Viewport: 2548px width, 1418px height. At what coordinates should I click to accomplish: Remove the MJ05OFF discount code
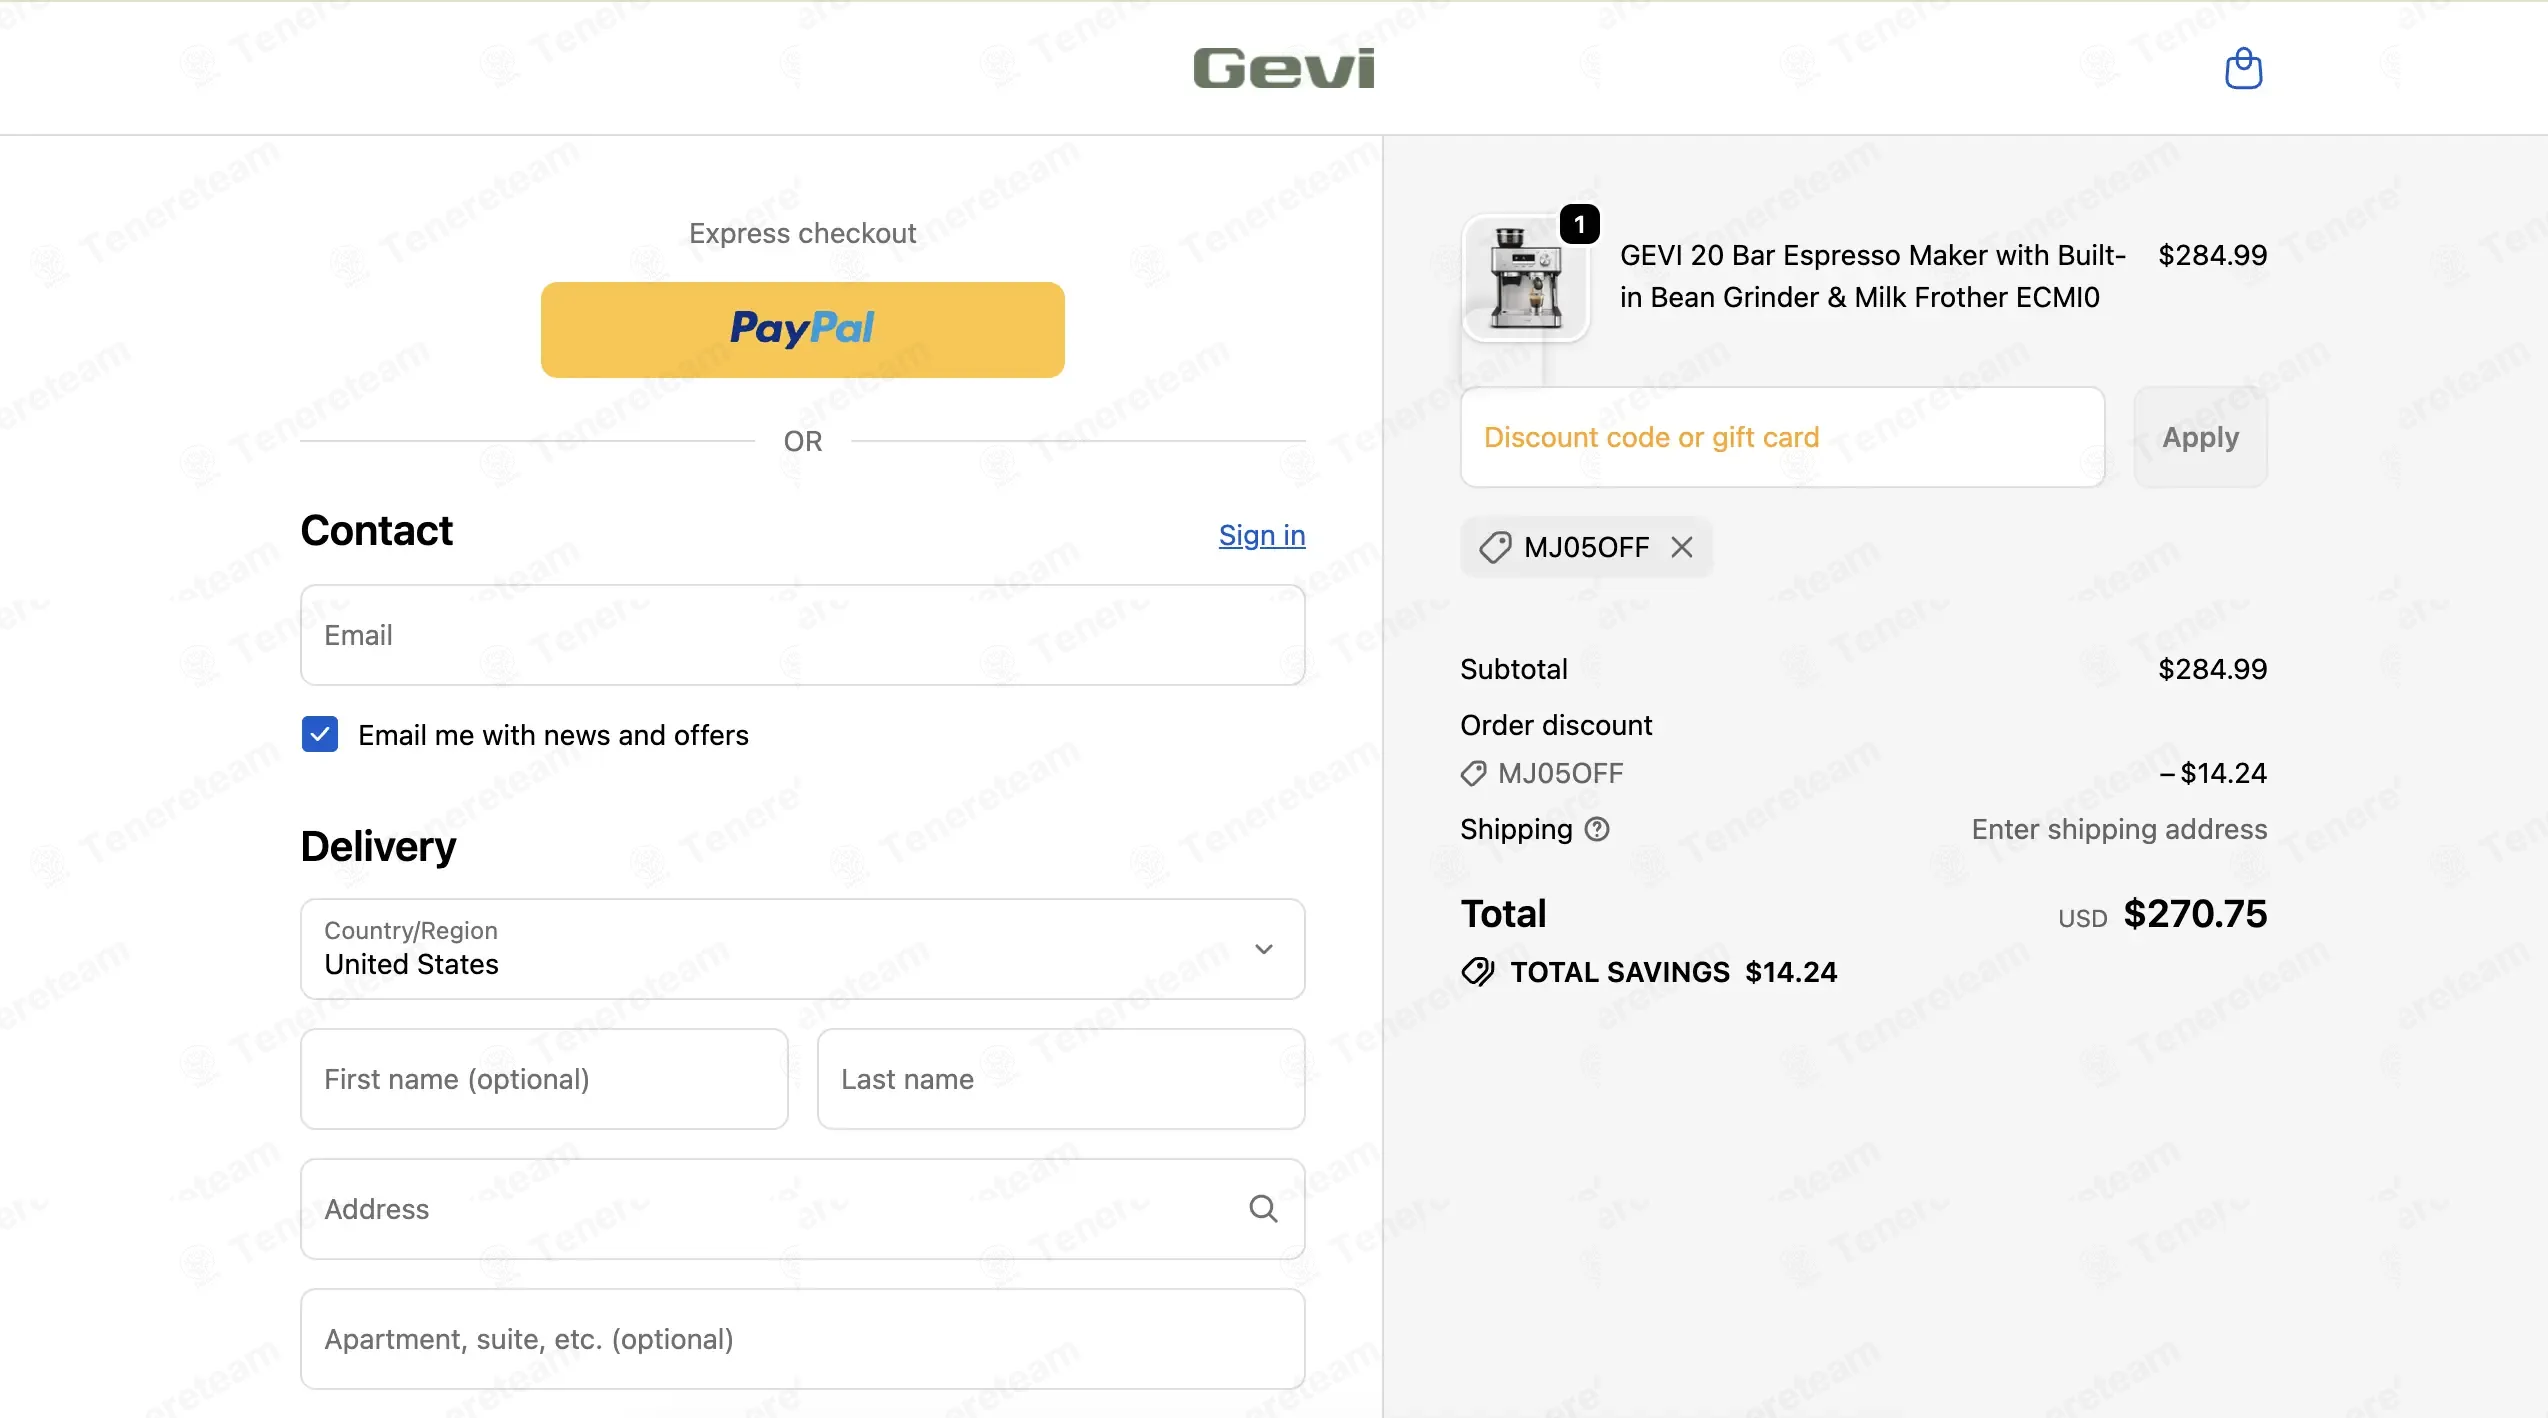[1682, 547]
